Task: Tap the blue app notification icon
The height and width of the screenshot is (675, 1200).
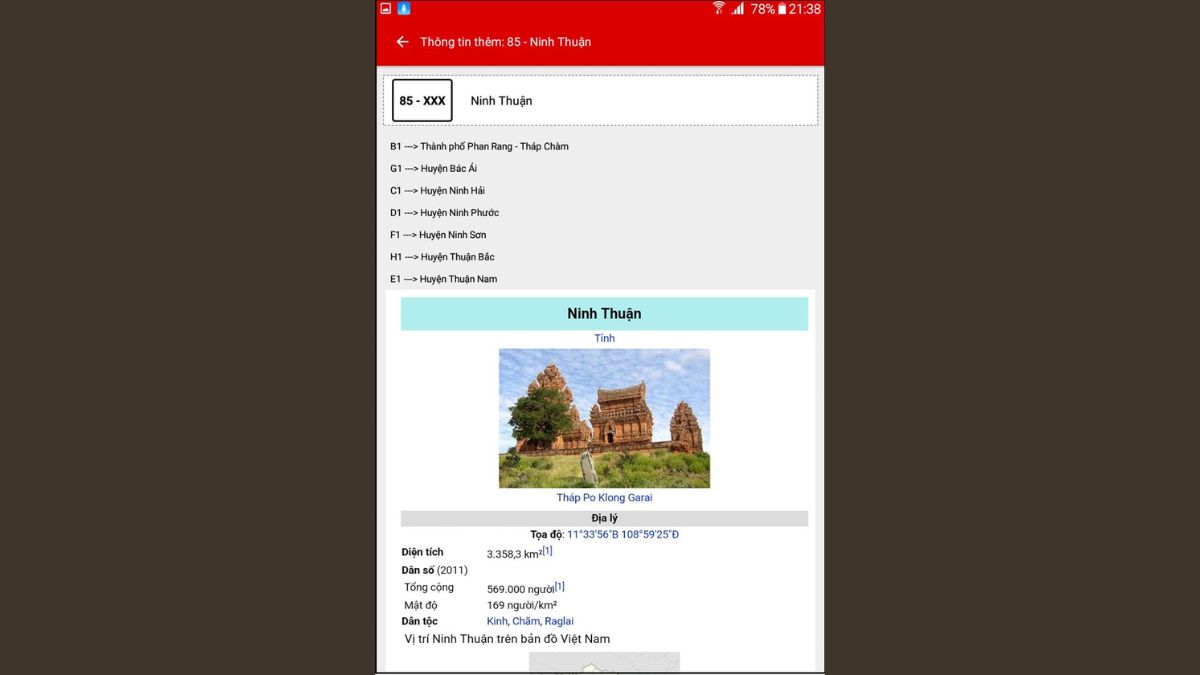Action: pyautogui.click(x=404, y=9)
